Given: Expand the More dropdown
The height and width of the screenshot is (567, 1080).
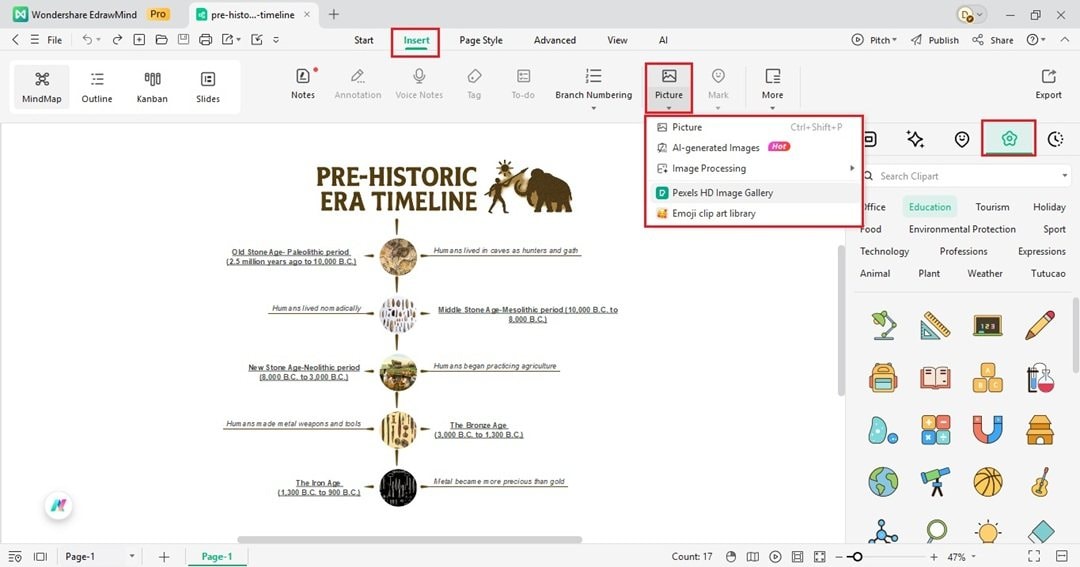Looking at the screenshot, I should 772,107.
